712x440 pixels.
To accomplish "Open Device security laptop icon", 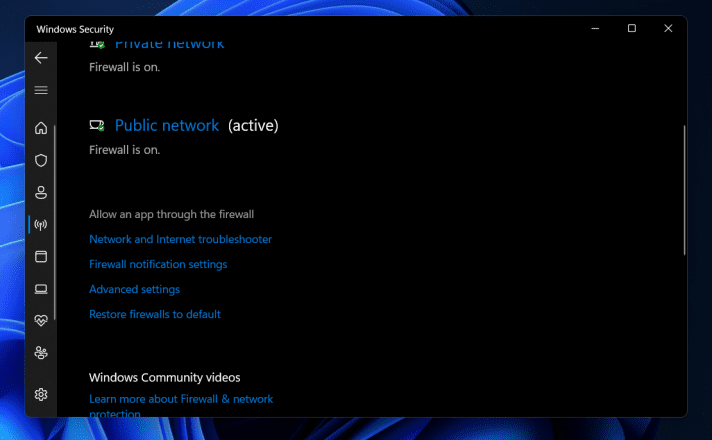I will coord(41,289).
